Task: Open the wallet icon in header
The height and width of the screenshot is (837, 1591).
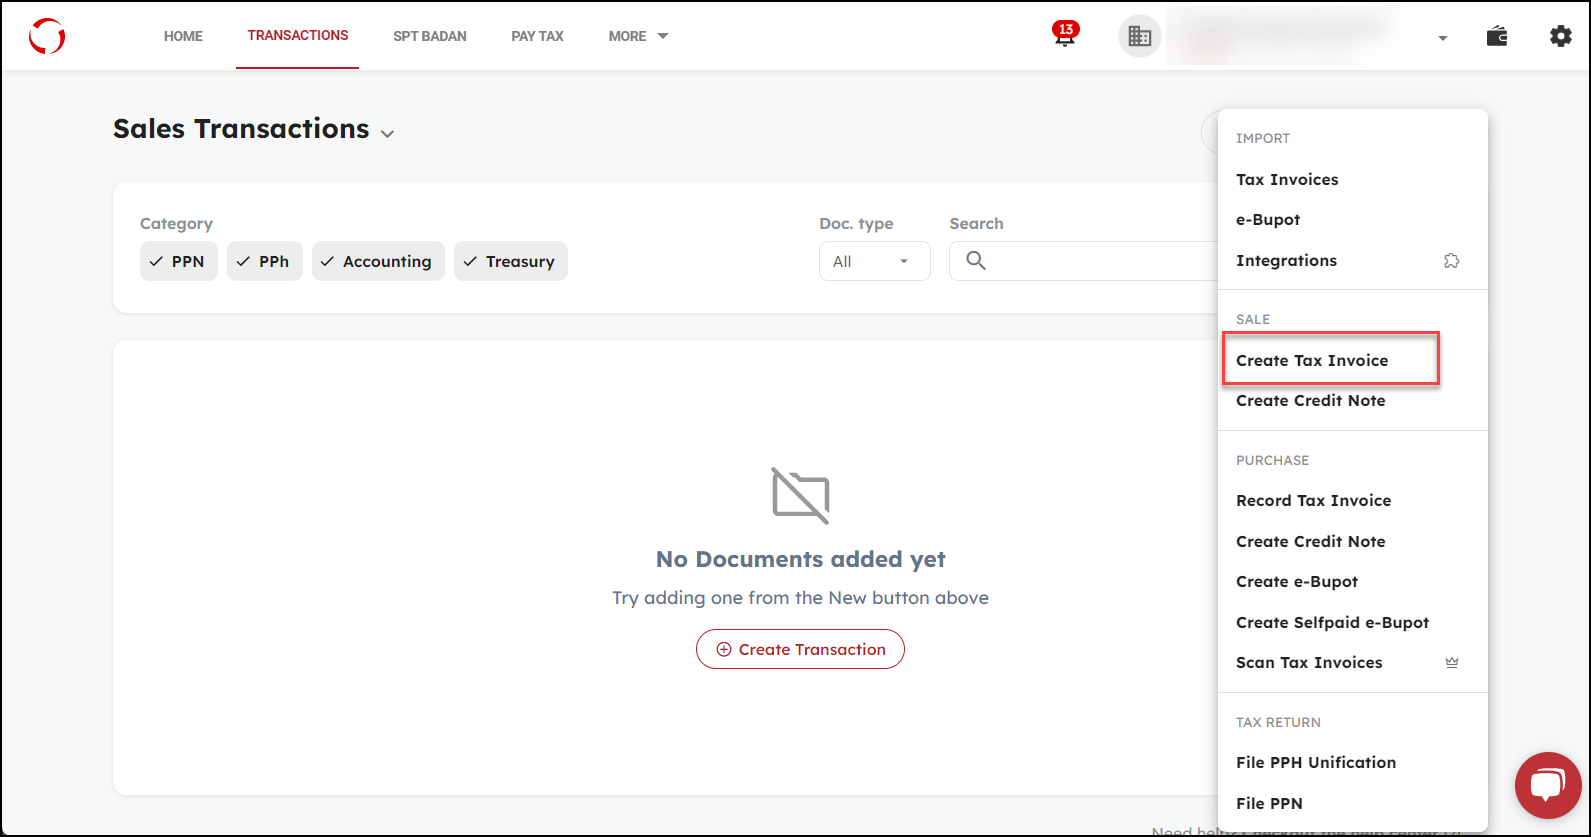Action: click(x=1497, y=37)
